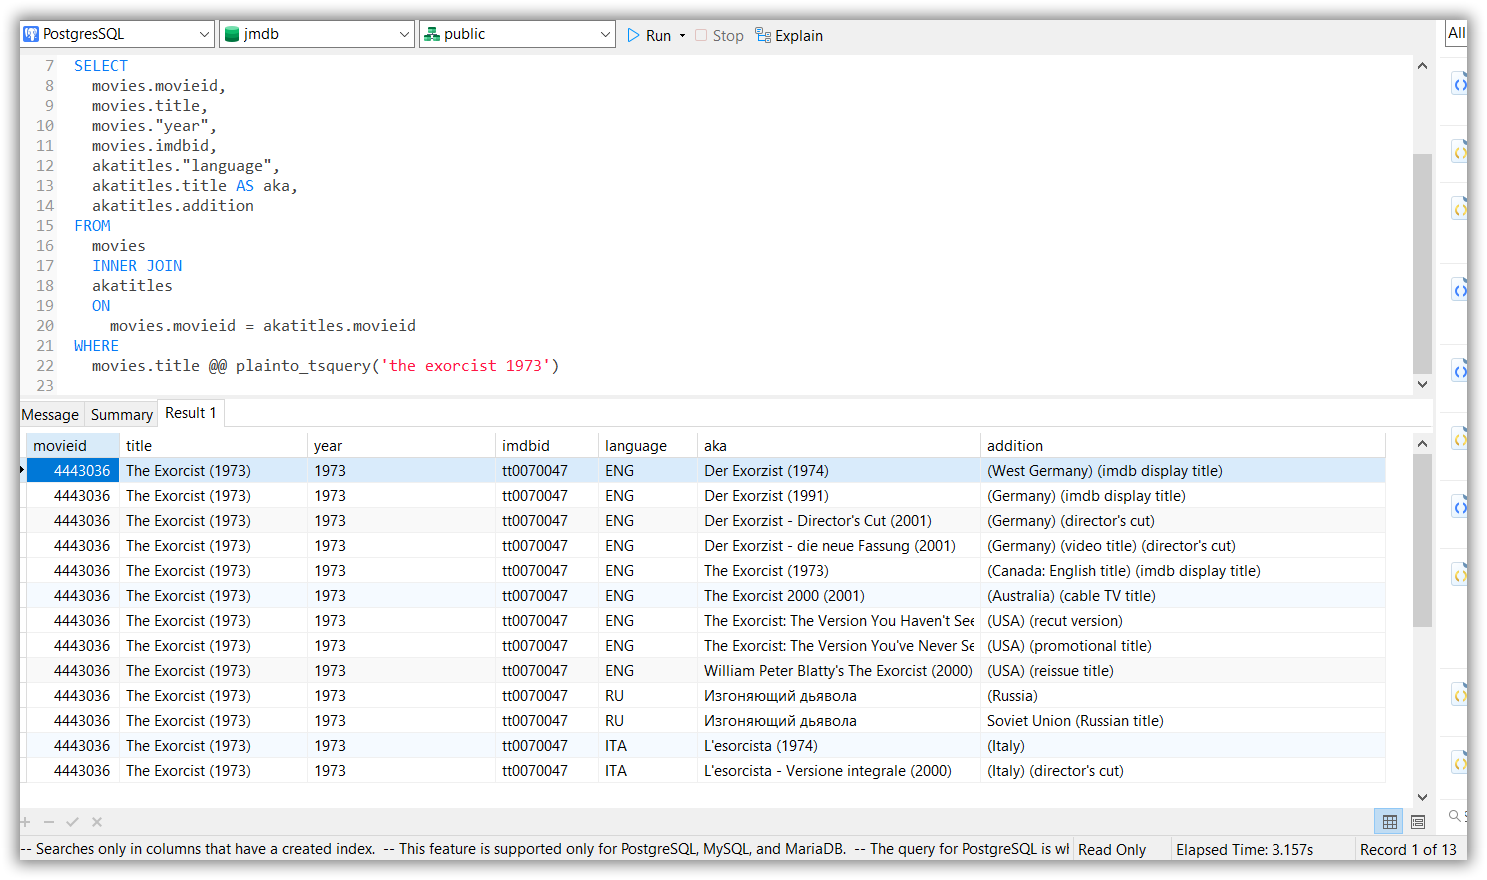
Task: Click the '(USA) (recut version)' cell
Action: [1182, 621]
